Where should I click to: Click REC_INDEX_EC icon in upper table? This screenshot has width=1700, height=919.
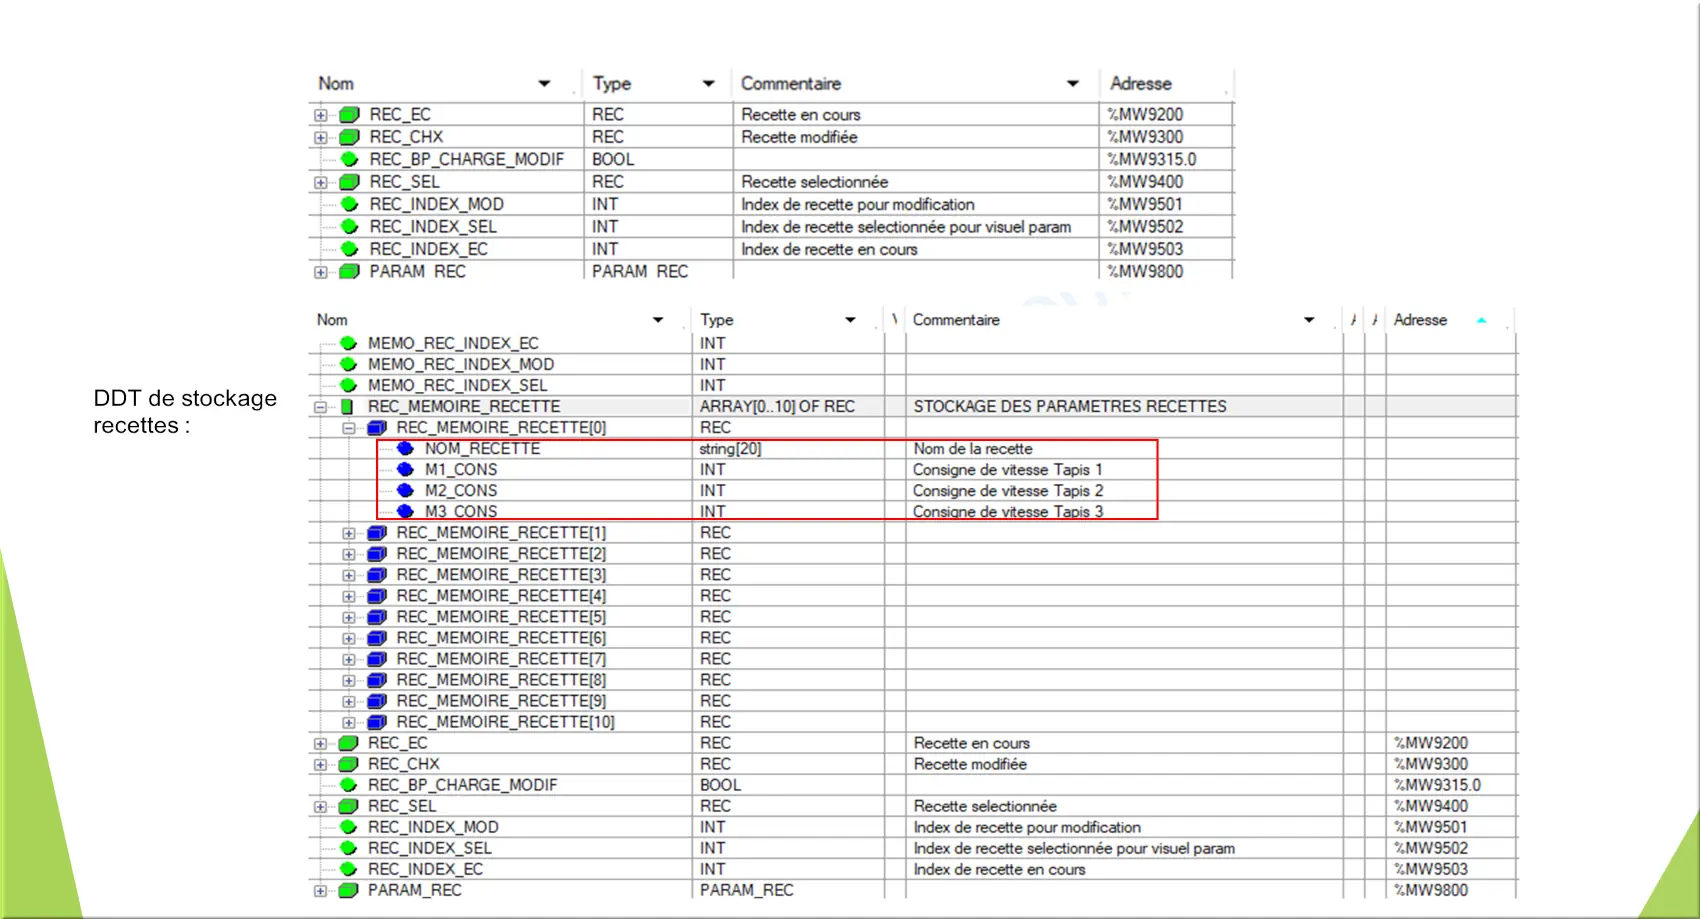pos(349,249)
